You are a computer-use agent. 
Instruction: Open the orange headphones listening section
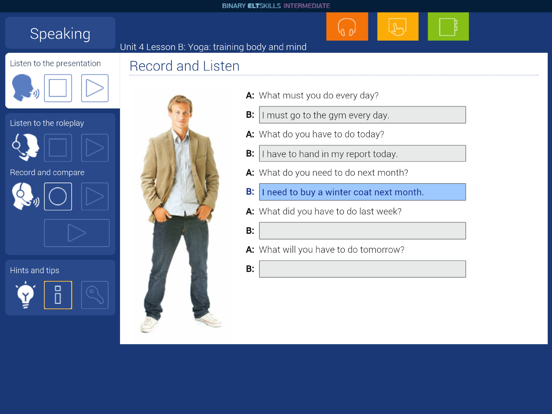347,27
